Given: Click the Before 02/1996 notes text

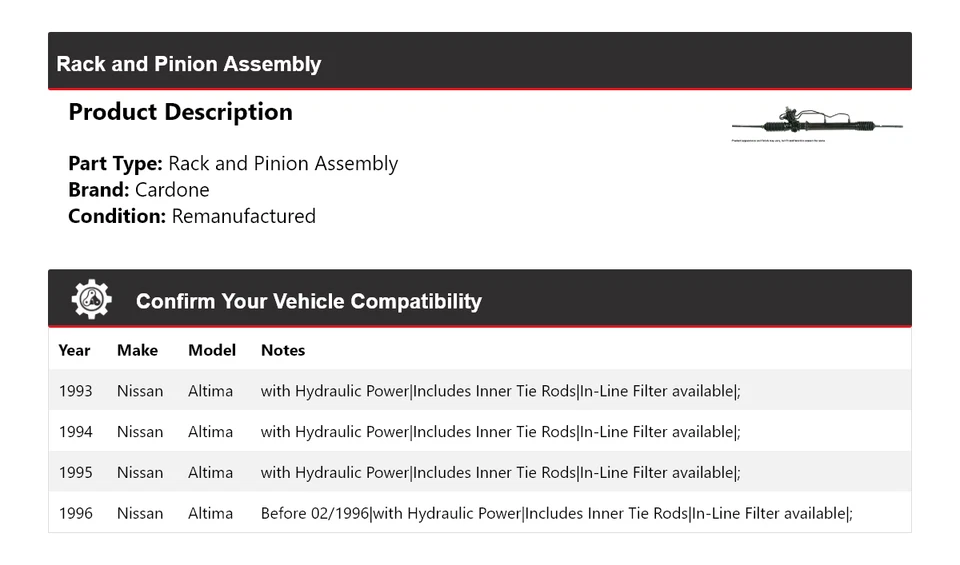Looking at the screenshot, I should click(x=556, y=513).
